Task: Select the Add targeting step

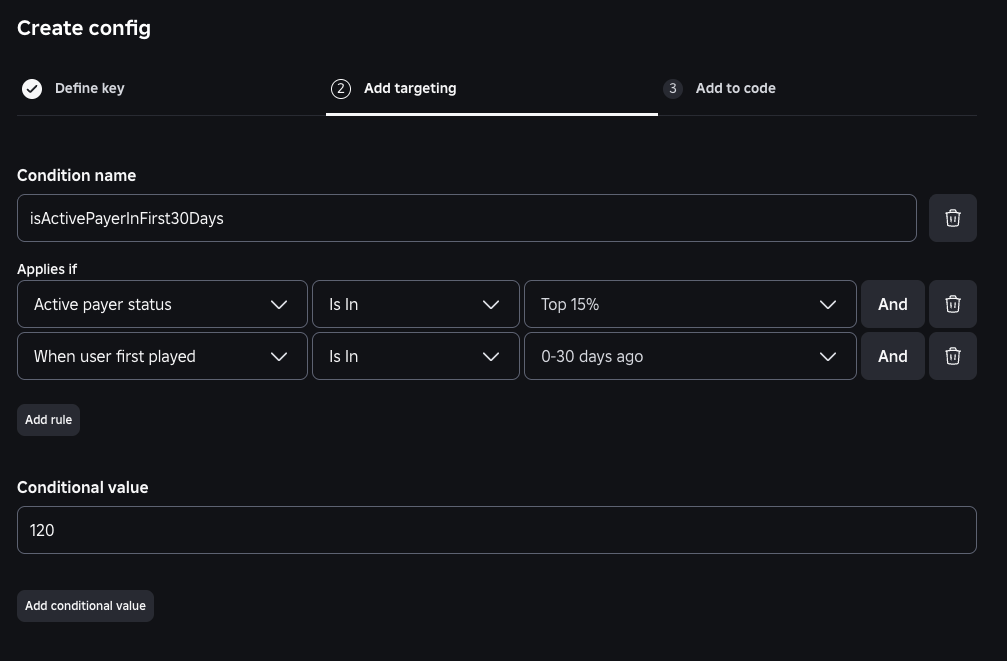Action: 410,88
